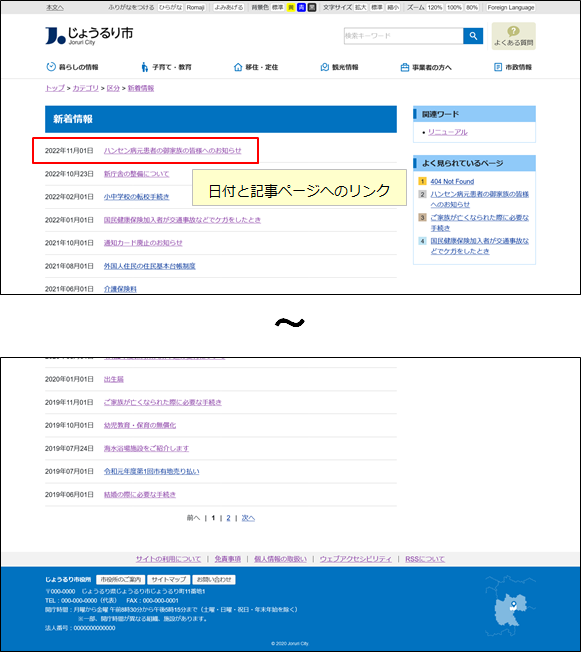Click the じょうるり市 Joruri City logo
Image resolution: width=581 pixels, height=652 pixels.
coord(89,35)
